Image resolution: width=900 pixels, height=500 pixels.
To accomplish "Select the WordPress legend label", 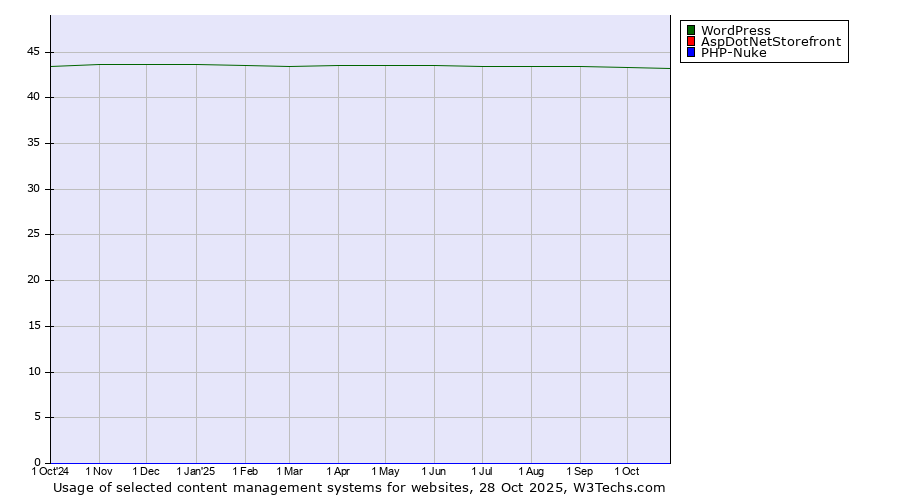I will coord(735,31).
